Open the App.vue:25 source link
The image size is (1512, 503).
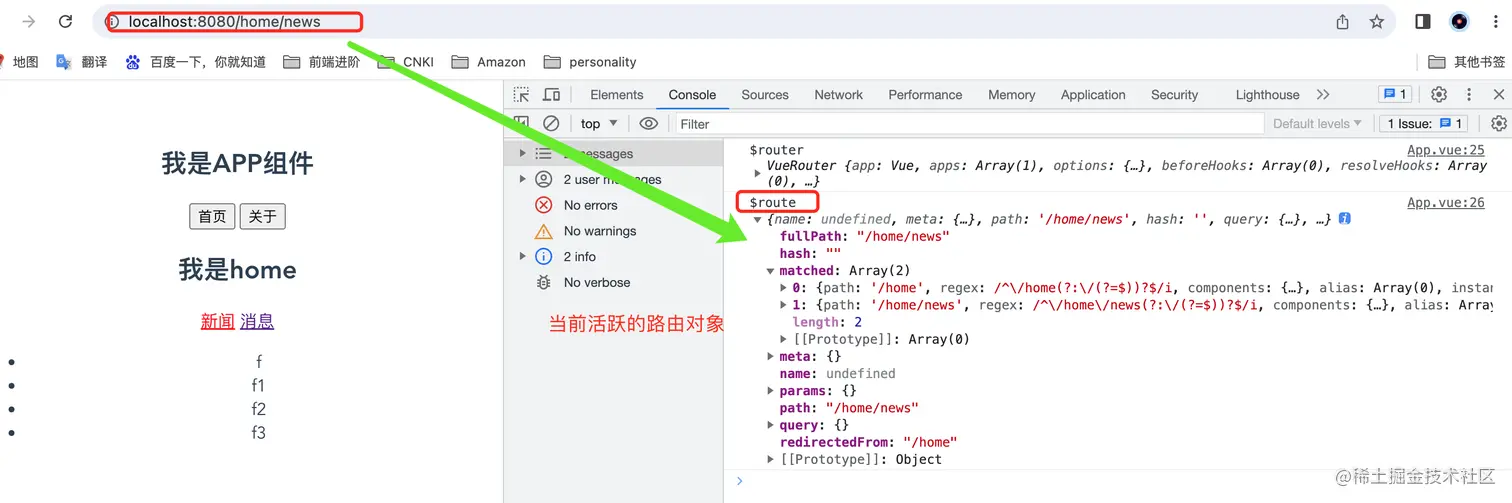[1446, 150]
